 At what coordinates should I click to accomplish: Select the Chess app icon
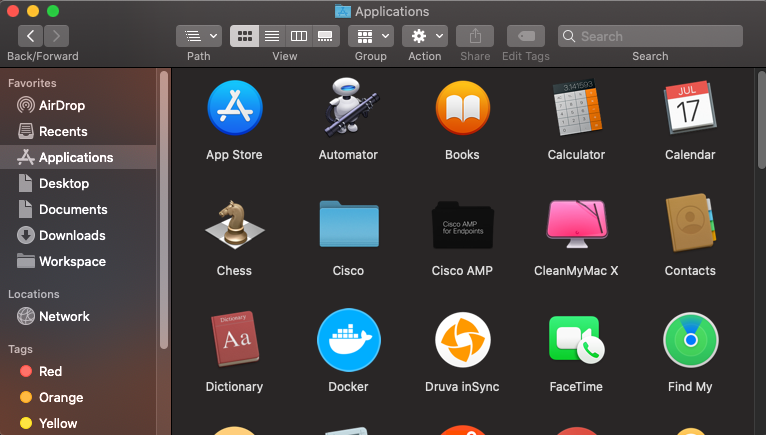(x=235, y=225)
